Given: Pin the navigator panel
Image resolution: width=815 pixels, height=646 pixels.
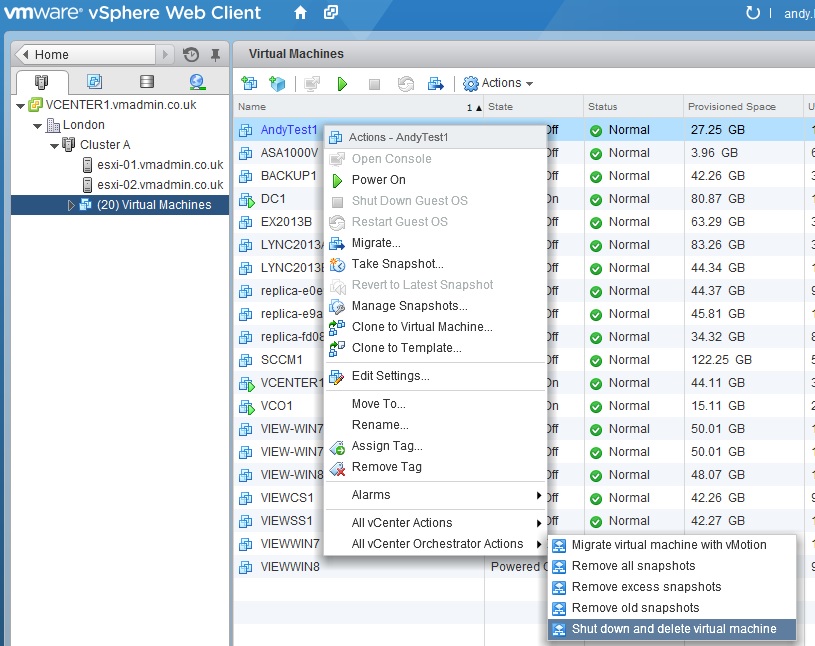Looking at the screenshot, I should (215, 55).
